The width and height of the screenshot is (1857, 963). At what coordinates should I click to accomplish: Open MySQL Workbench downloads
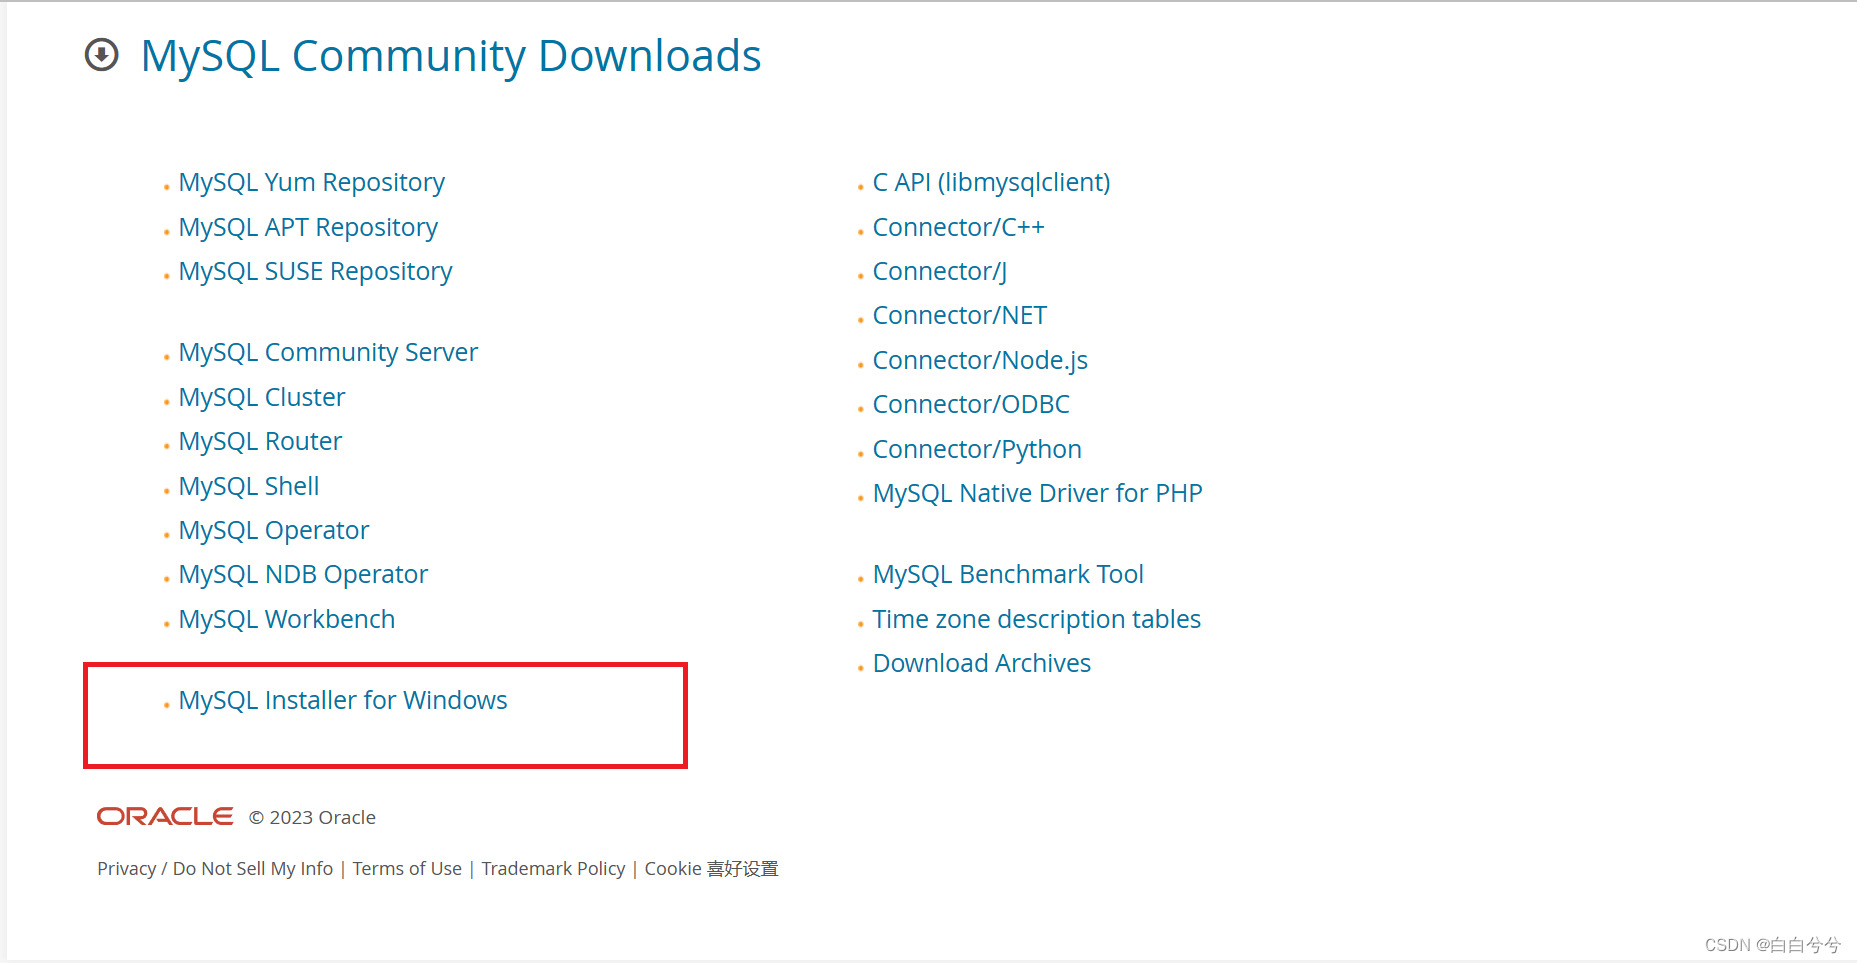(x=286, y=619)
